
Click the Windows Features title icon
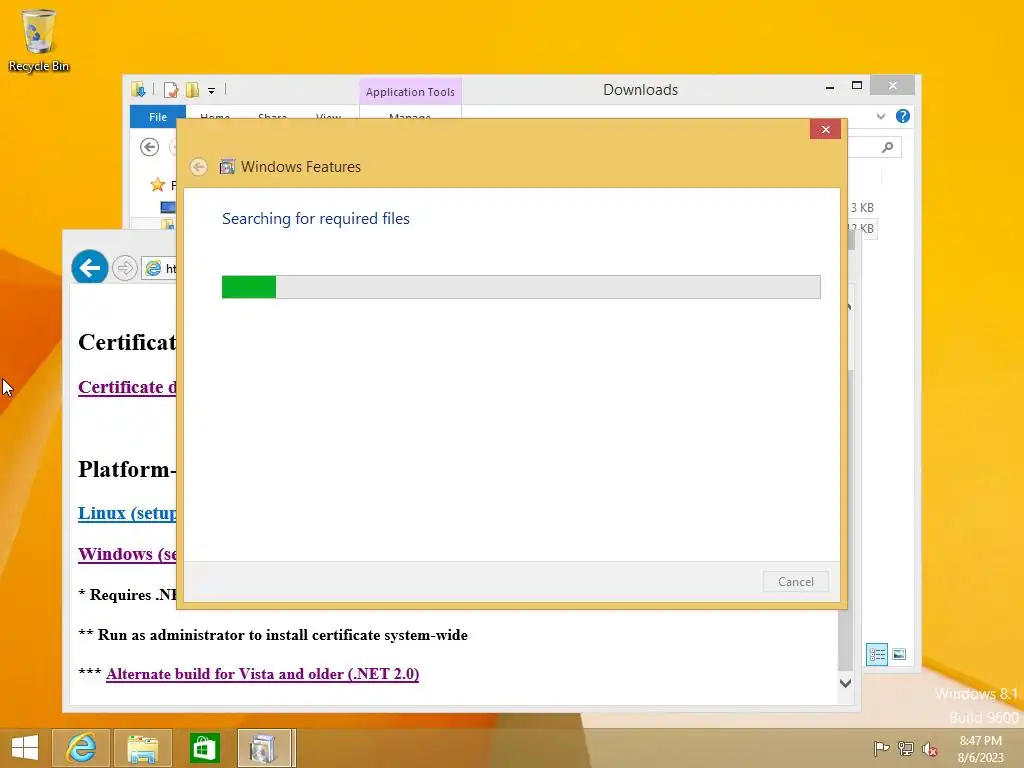(x=227, y=167)
